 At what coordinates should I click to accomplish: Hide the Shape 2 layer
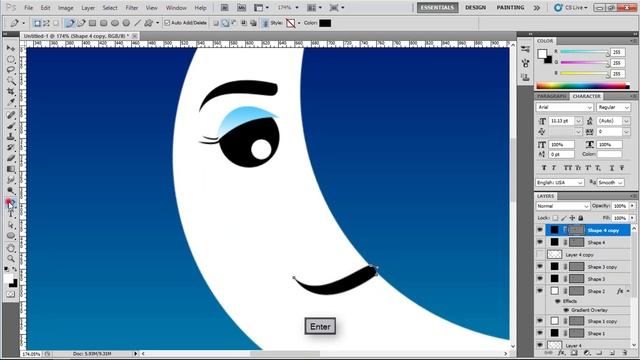click(x=540, y=291)
